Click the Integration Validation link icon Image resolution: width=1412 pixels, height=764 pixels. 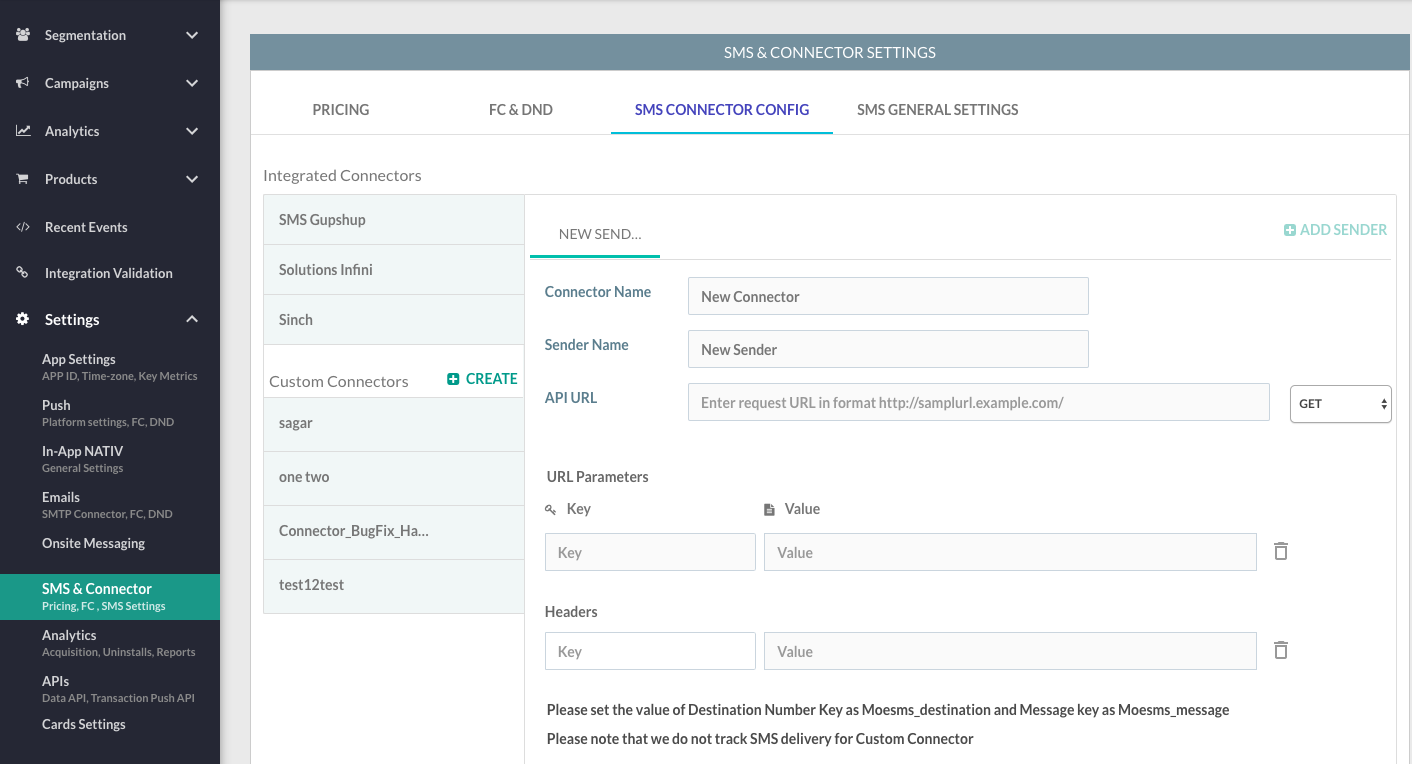click(23, 273)
